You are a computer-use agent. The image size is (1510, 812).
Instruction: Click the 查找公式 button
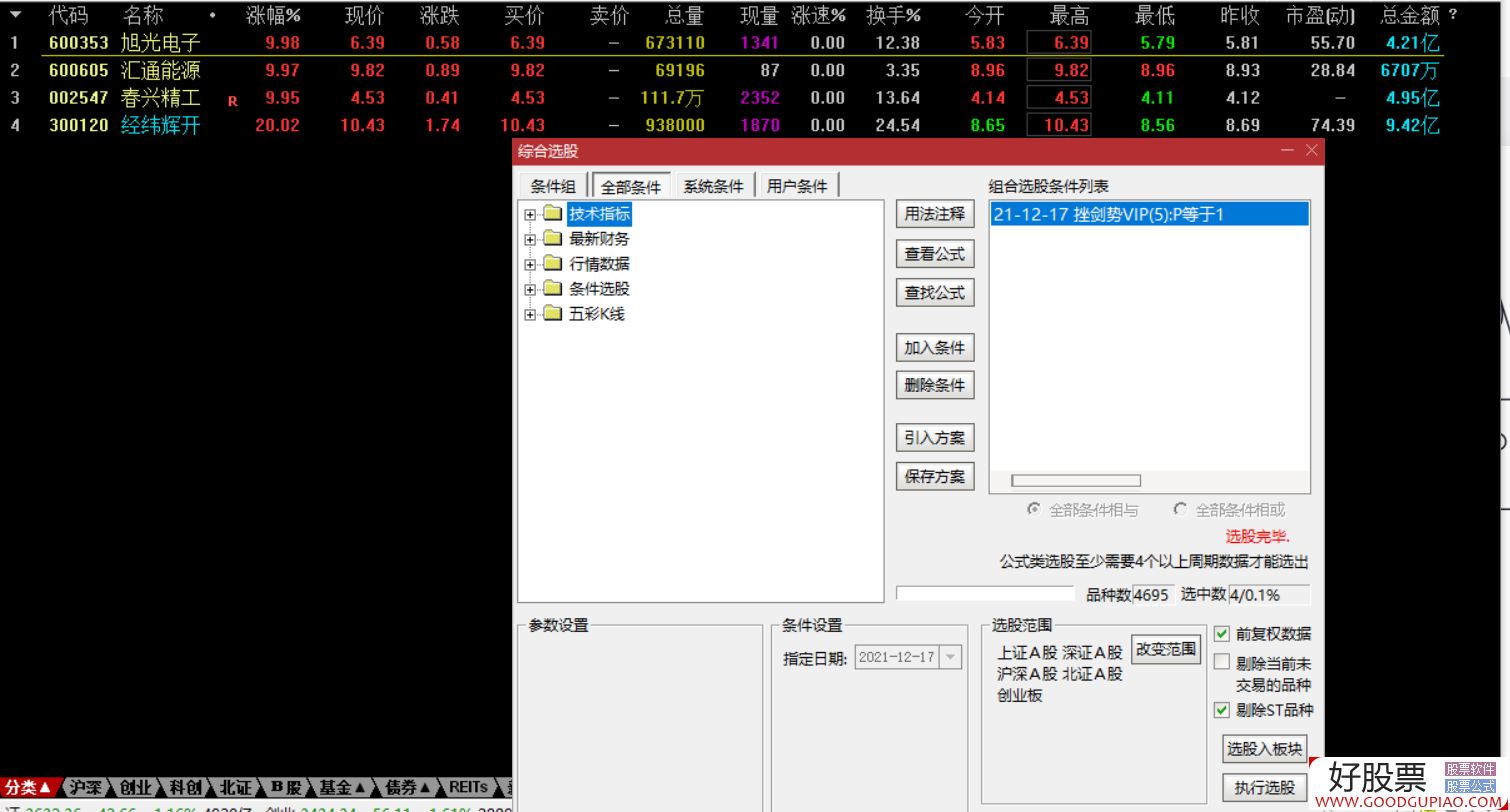(935, 293)
